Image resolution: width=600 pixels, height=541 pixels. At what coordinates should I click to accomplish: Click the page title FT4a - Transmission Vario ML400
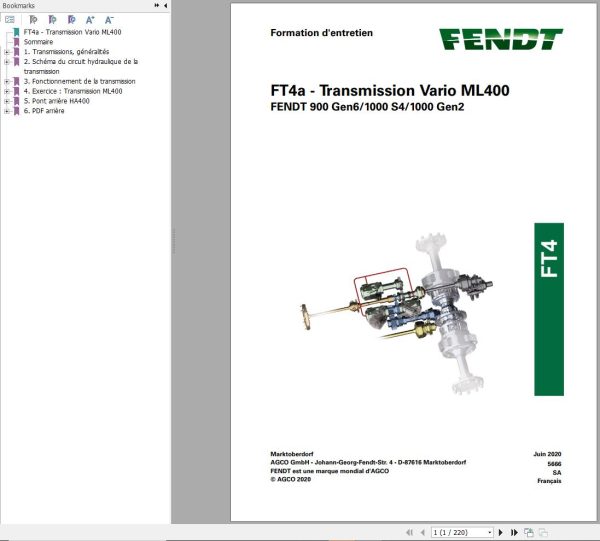tap(390, 91)
